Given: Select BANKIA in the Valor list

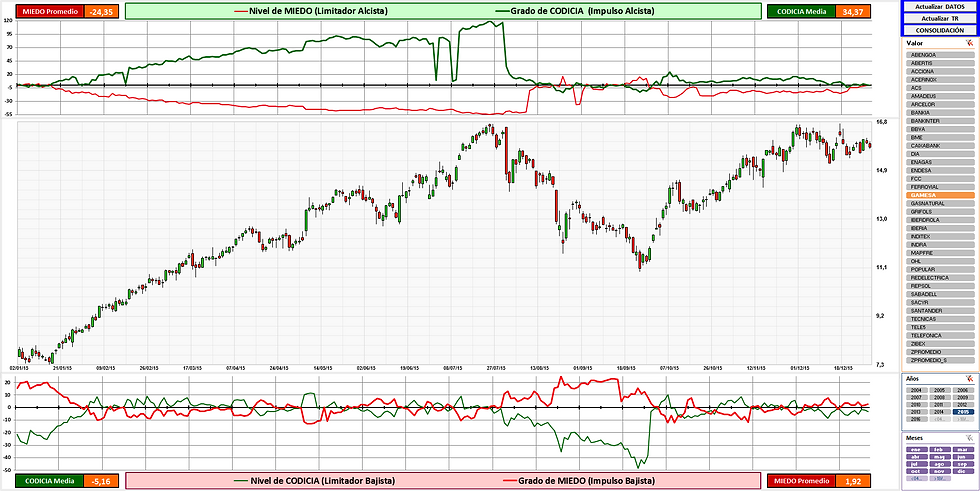Looking at the screenshot, I should coord(940,112).
